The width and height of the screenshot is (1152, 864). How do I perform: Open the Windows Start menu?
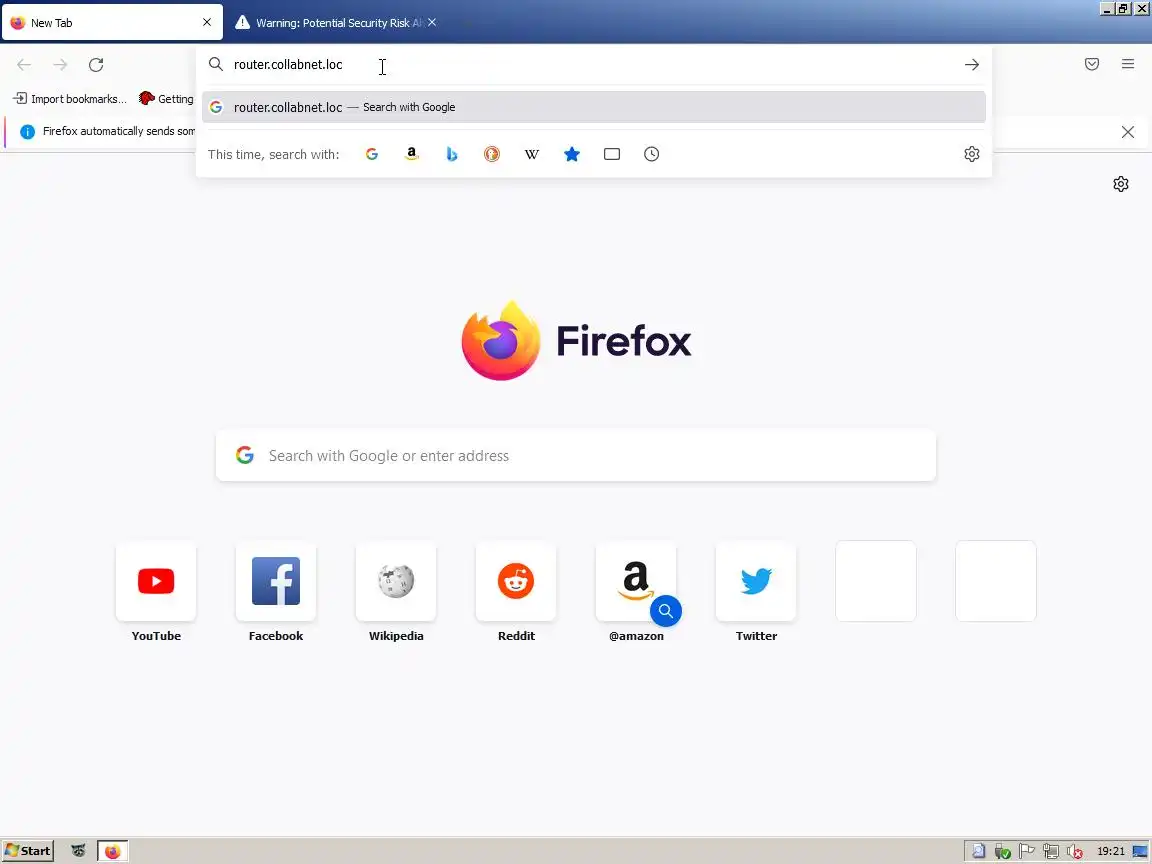[28, 851]
